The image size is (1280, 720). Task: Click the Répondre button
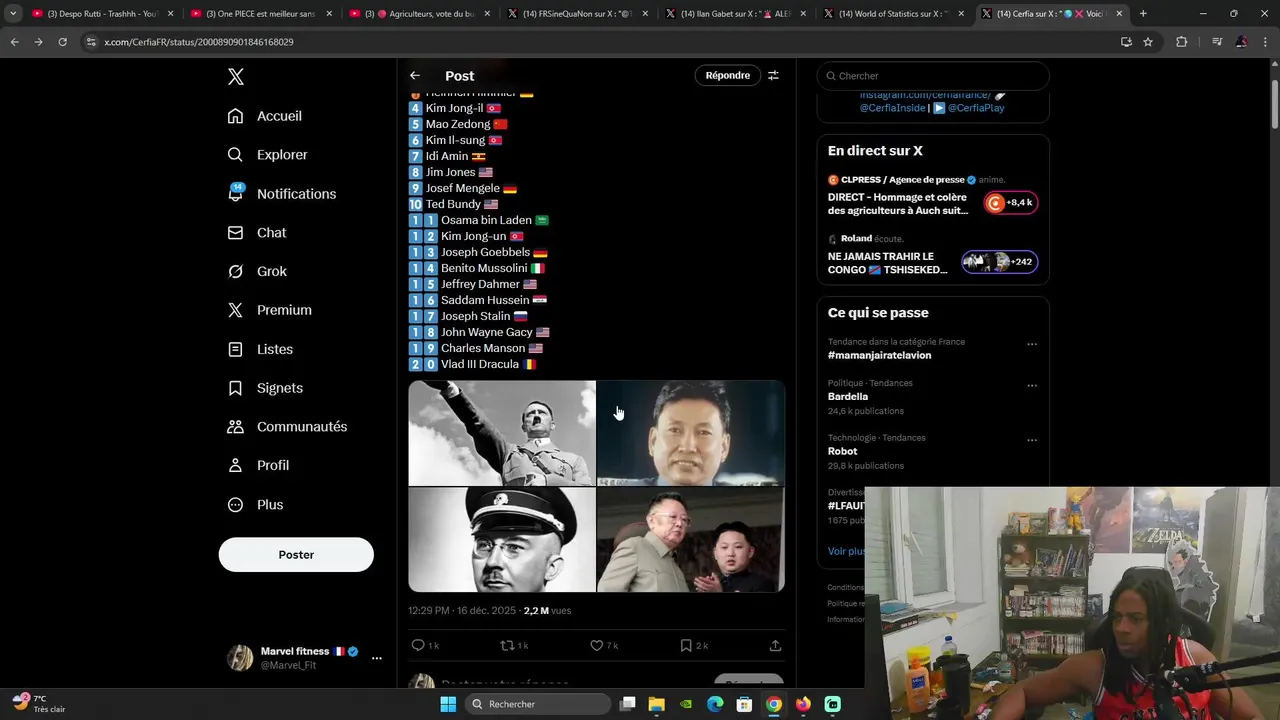(727, 76)
